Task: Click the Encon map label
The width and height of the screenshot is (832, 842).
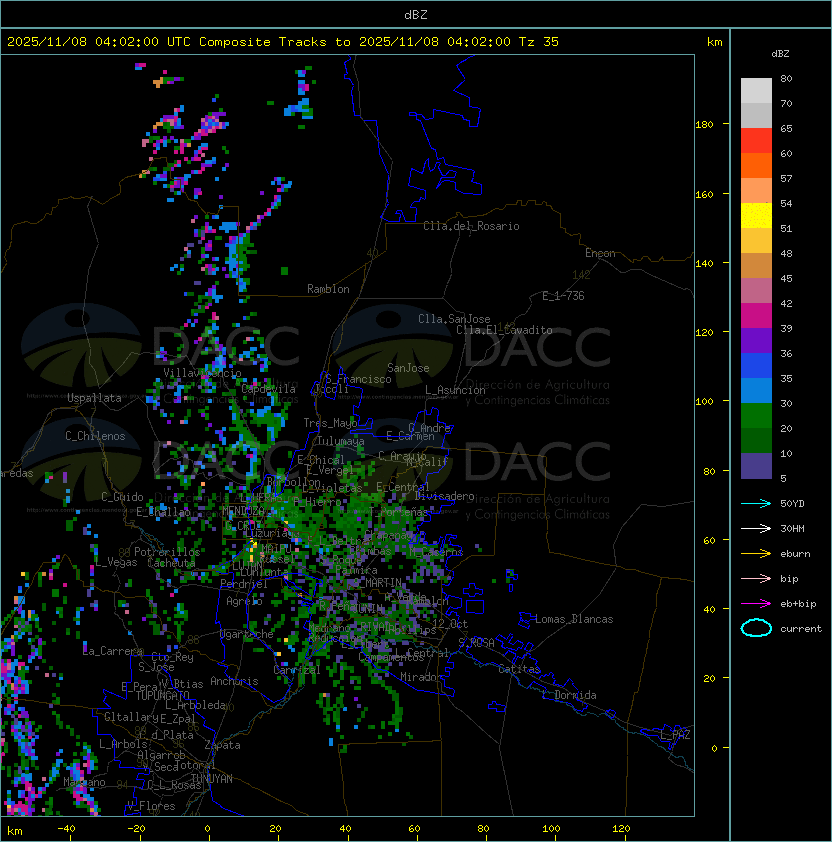Action: point(600,253)
